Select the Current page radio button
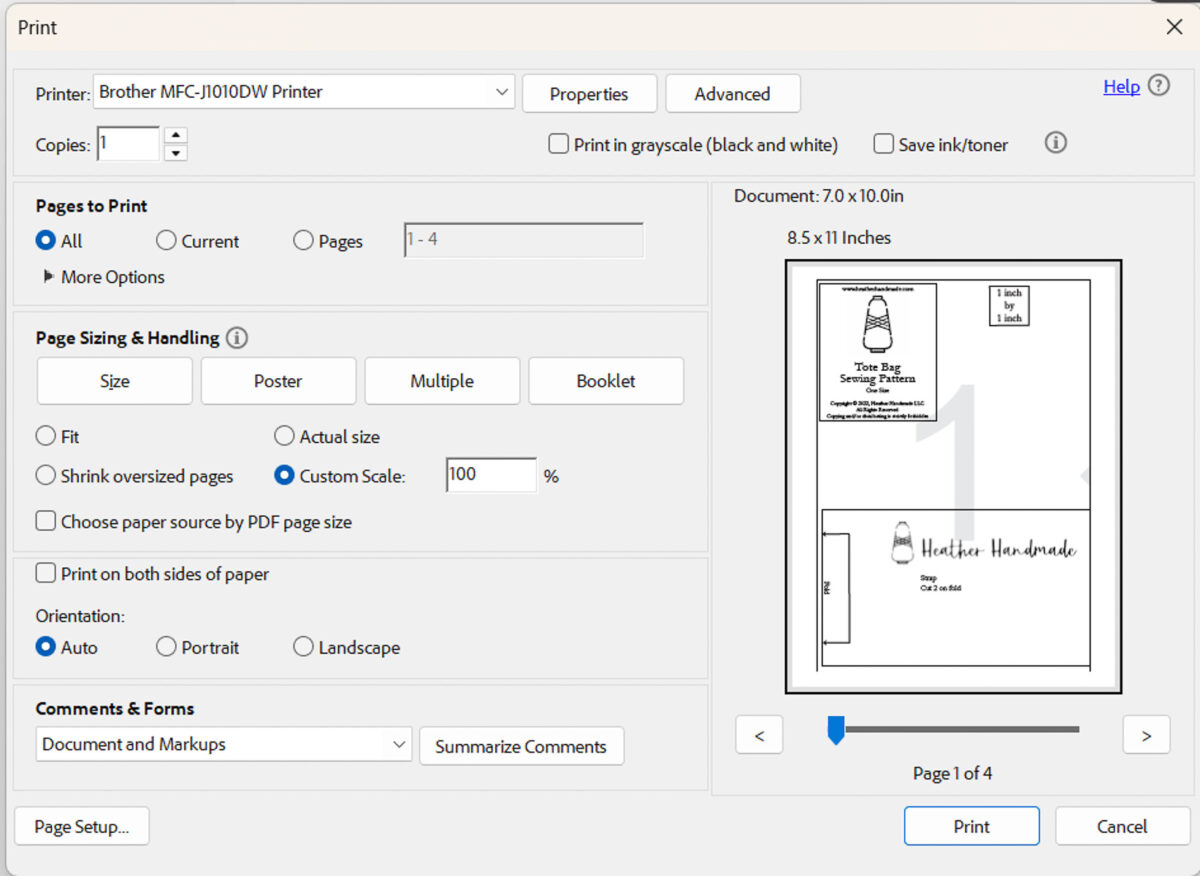The width and height of the screenshot is (1200, 876). click(166, 241)
